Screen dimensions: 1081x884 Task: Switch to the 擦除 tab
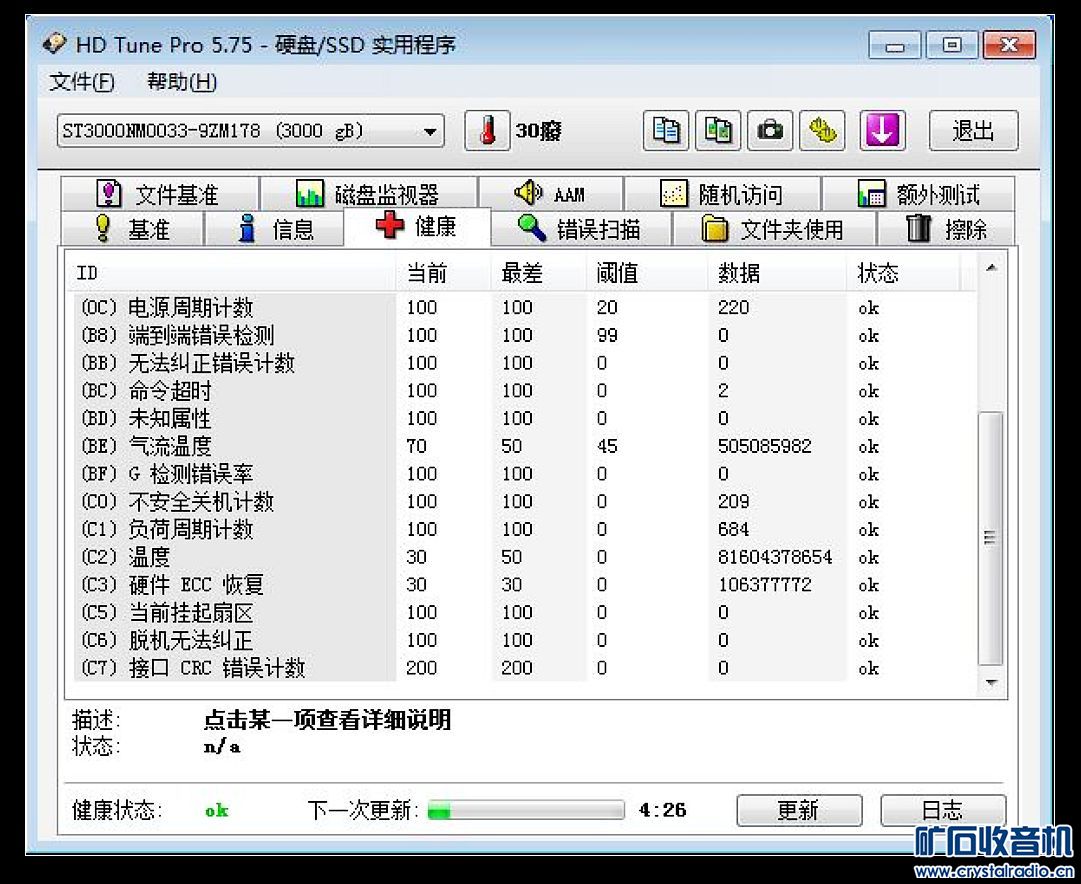coord(945,228)
